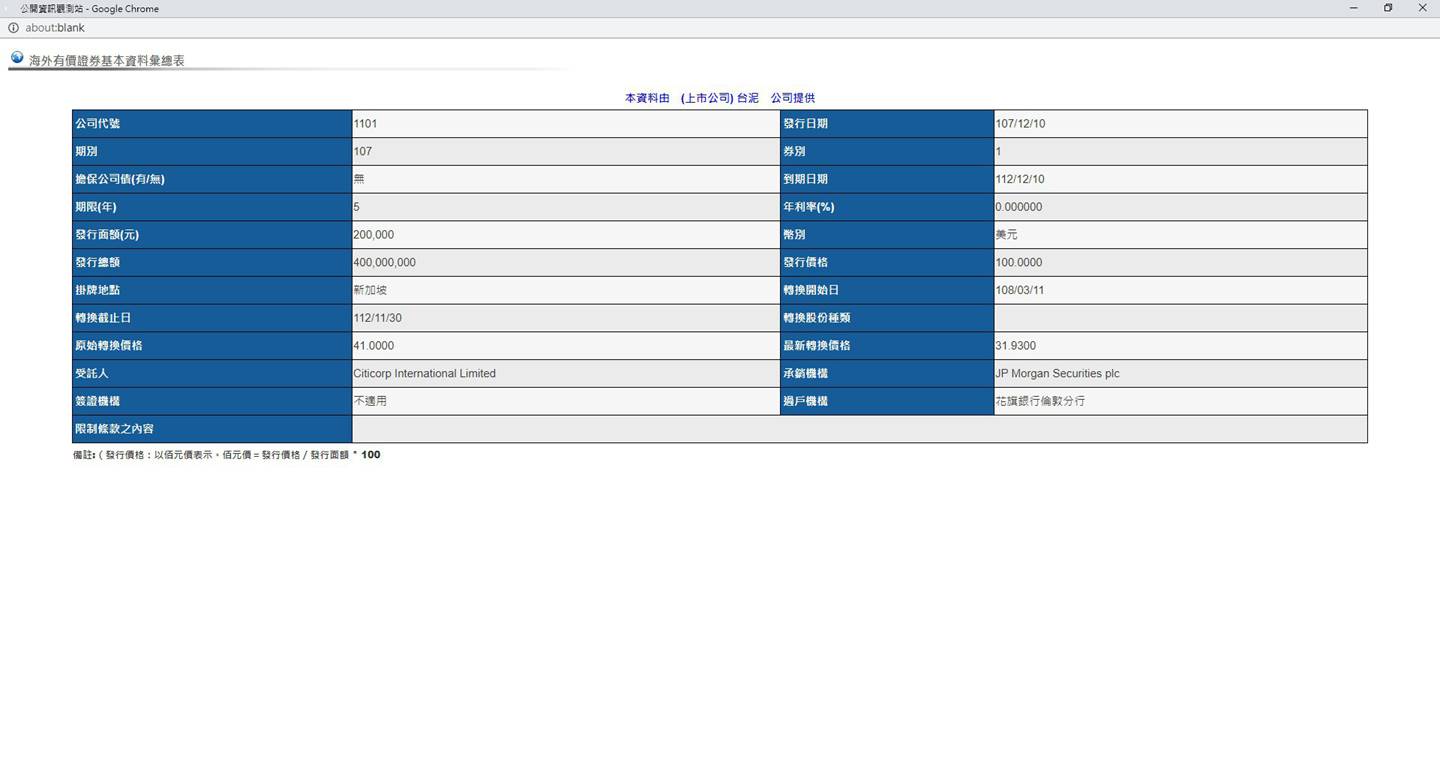Viewport: 1440px width, 780px height.
Task: Click the 到期日期 value 112/12/10
Action: pos(1020,179)
